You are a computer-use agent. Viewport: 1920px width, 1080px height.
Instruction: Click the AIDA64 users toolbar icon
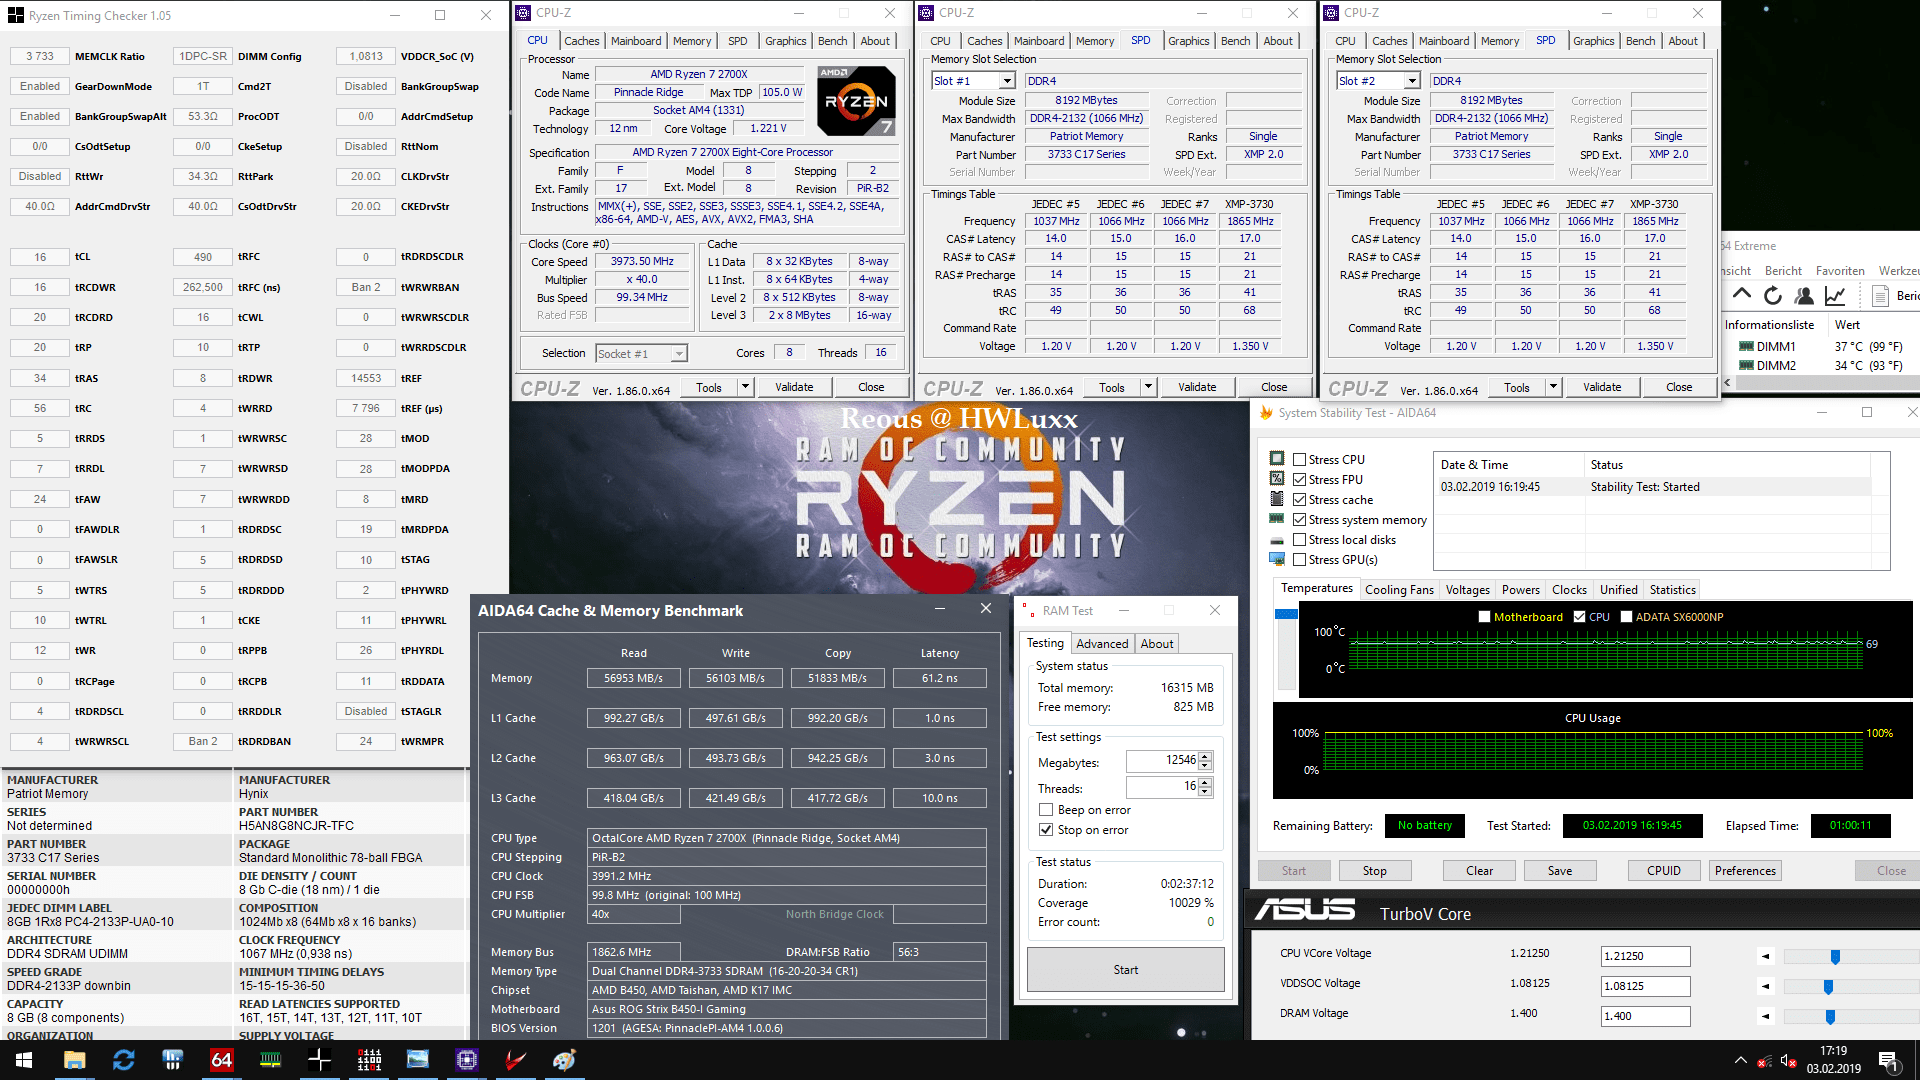1804,295
